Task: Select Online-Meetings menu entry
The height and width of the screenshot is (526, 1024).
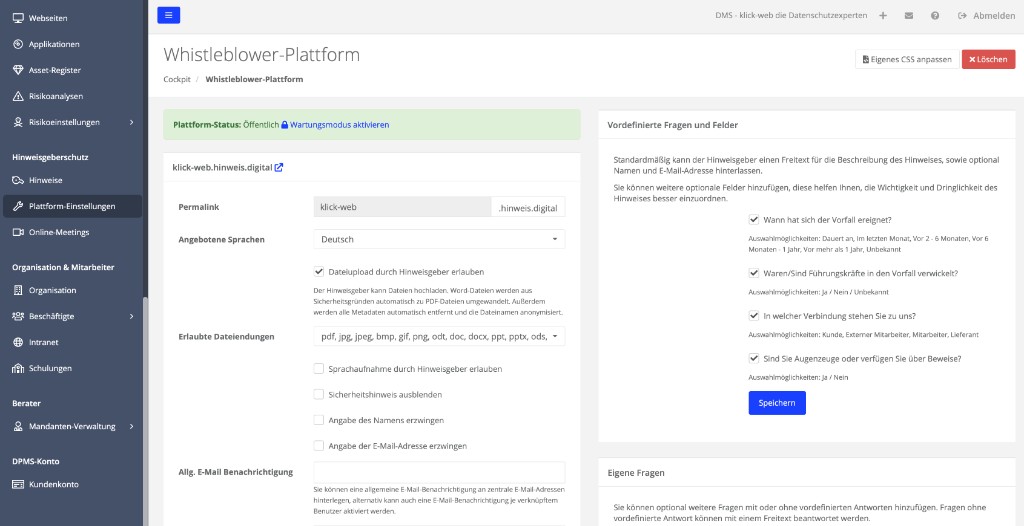Action: 71,232
